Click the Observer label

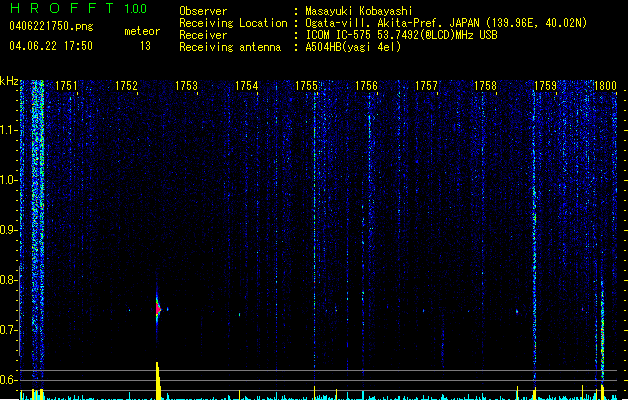point(203,11)
